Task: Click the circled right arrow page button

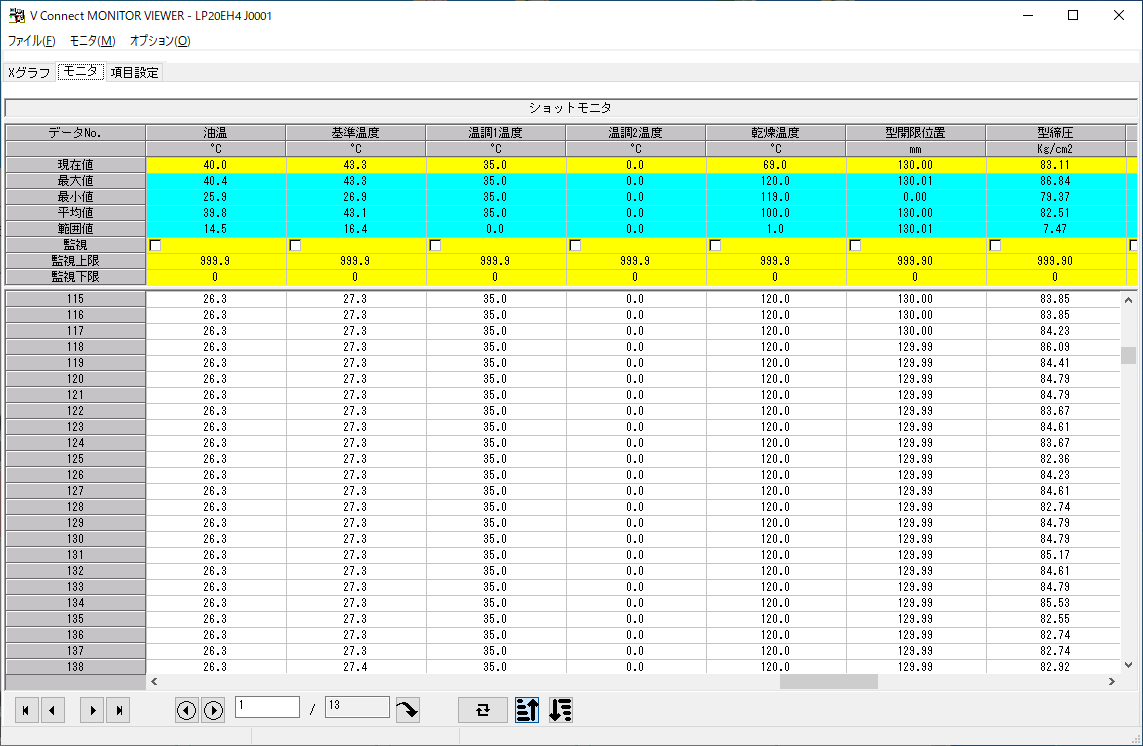Action: 213,710
